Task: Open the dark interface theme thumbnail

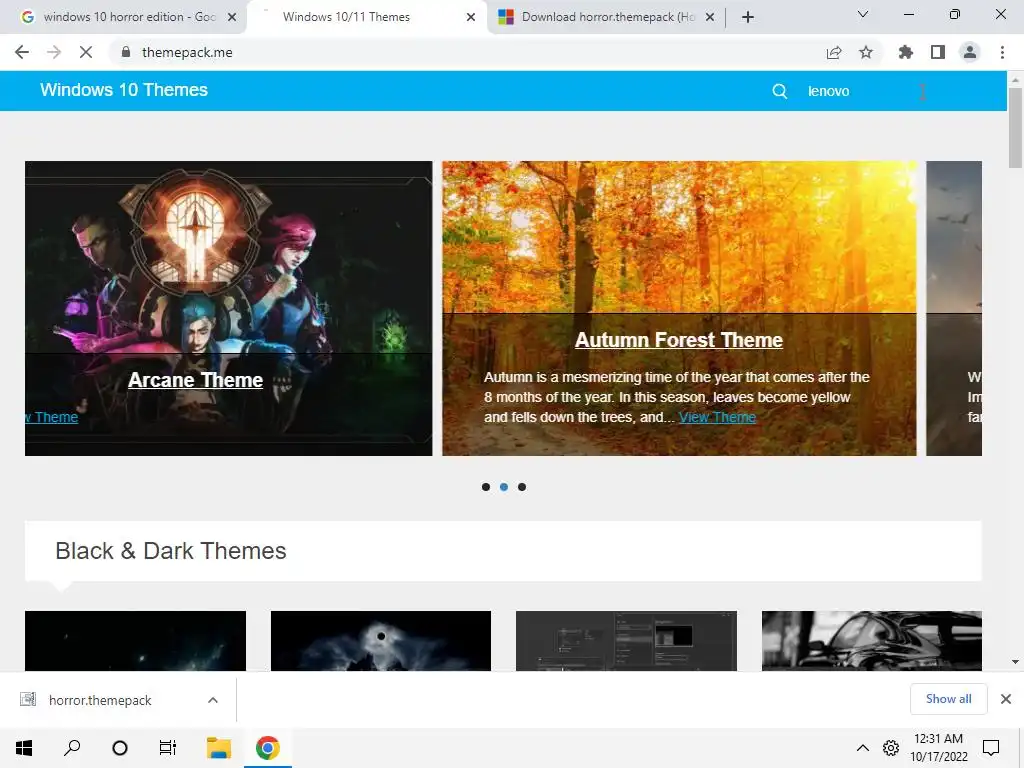Action: (x=626, y=641)
